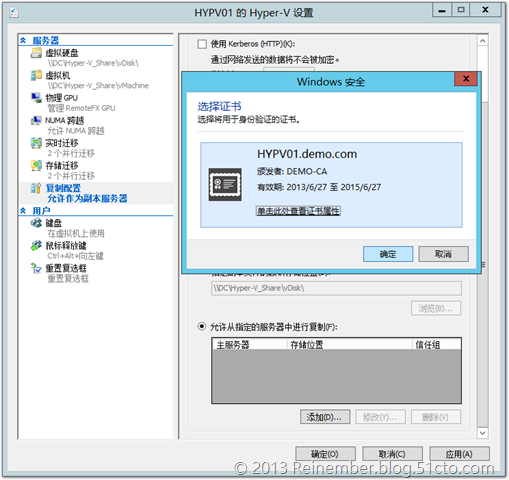Click the Ctrl+Alt+向左键 description
The width and height of the screenshot is (509, 480).
click(75, 256)
